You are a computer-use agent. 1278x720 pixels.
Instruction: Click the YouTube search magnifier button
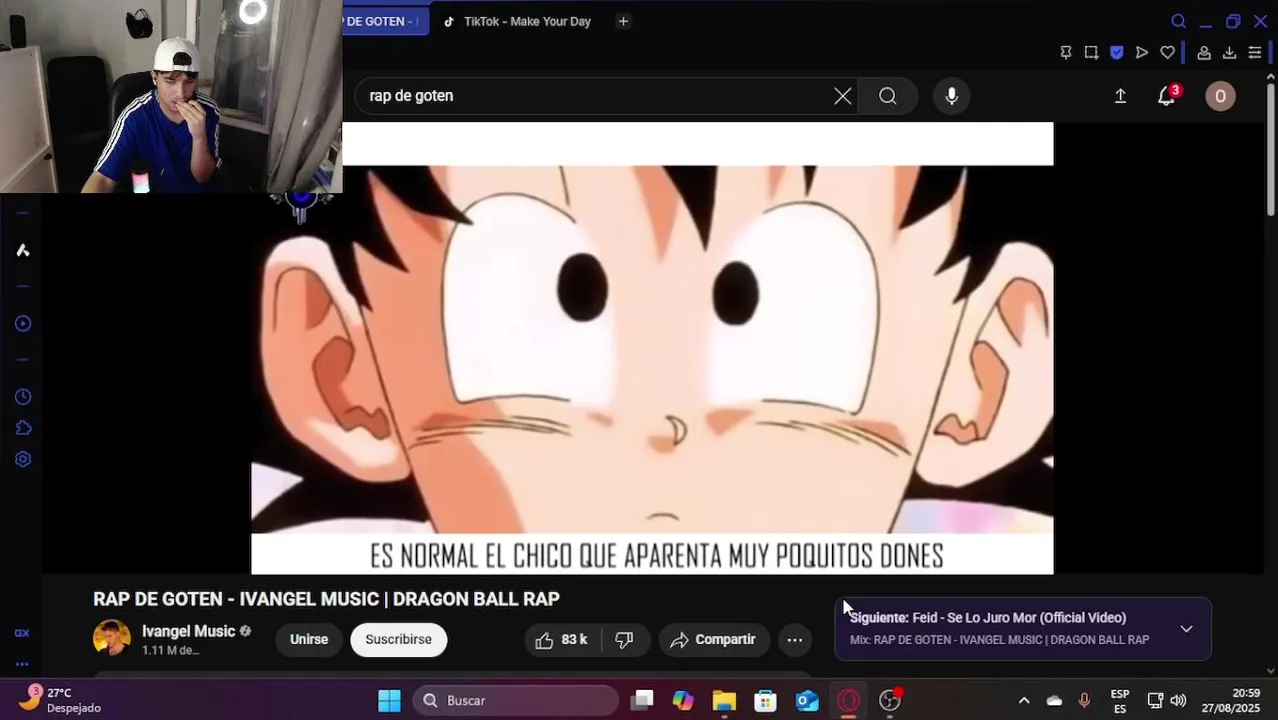(x=888, y=96)
